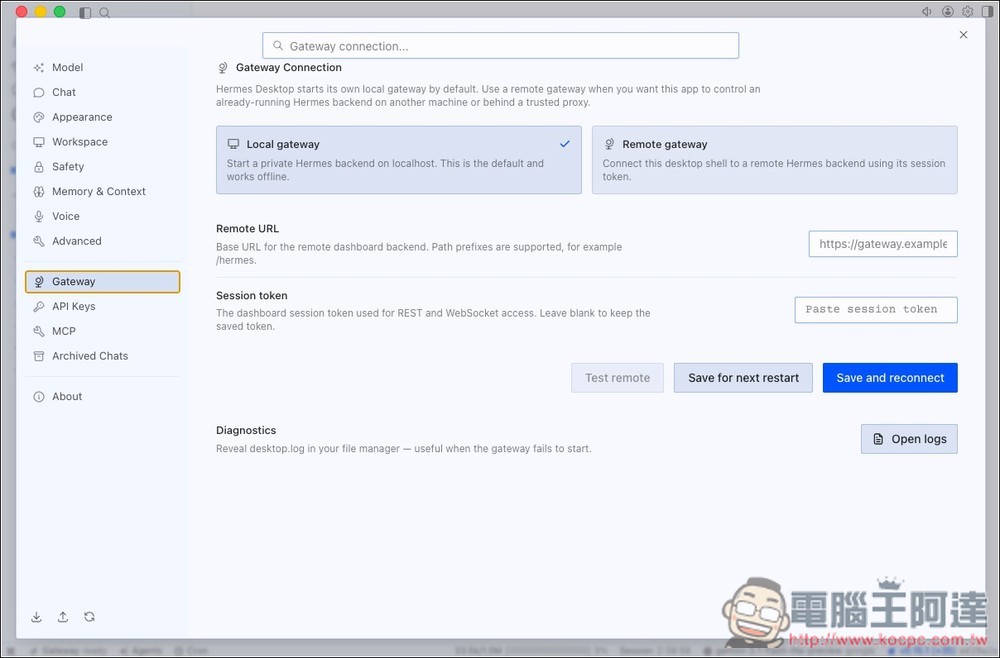The image size is (1000, 658).
Task: Click the upload icon in the sidebar footer
Action: (62, 617)
